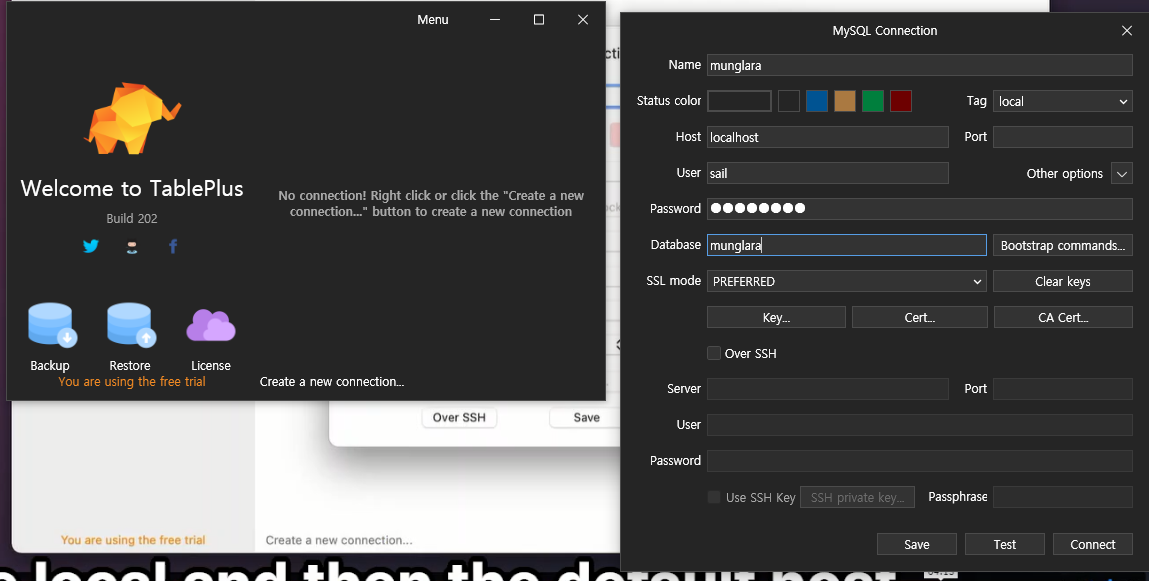Viewport: 1149px width, 581px height.
Task: Enable the Over SSH checkbox
Action: pos(714,353)
